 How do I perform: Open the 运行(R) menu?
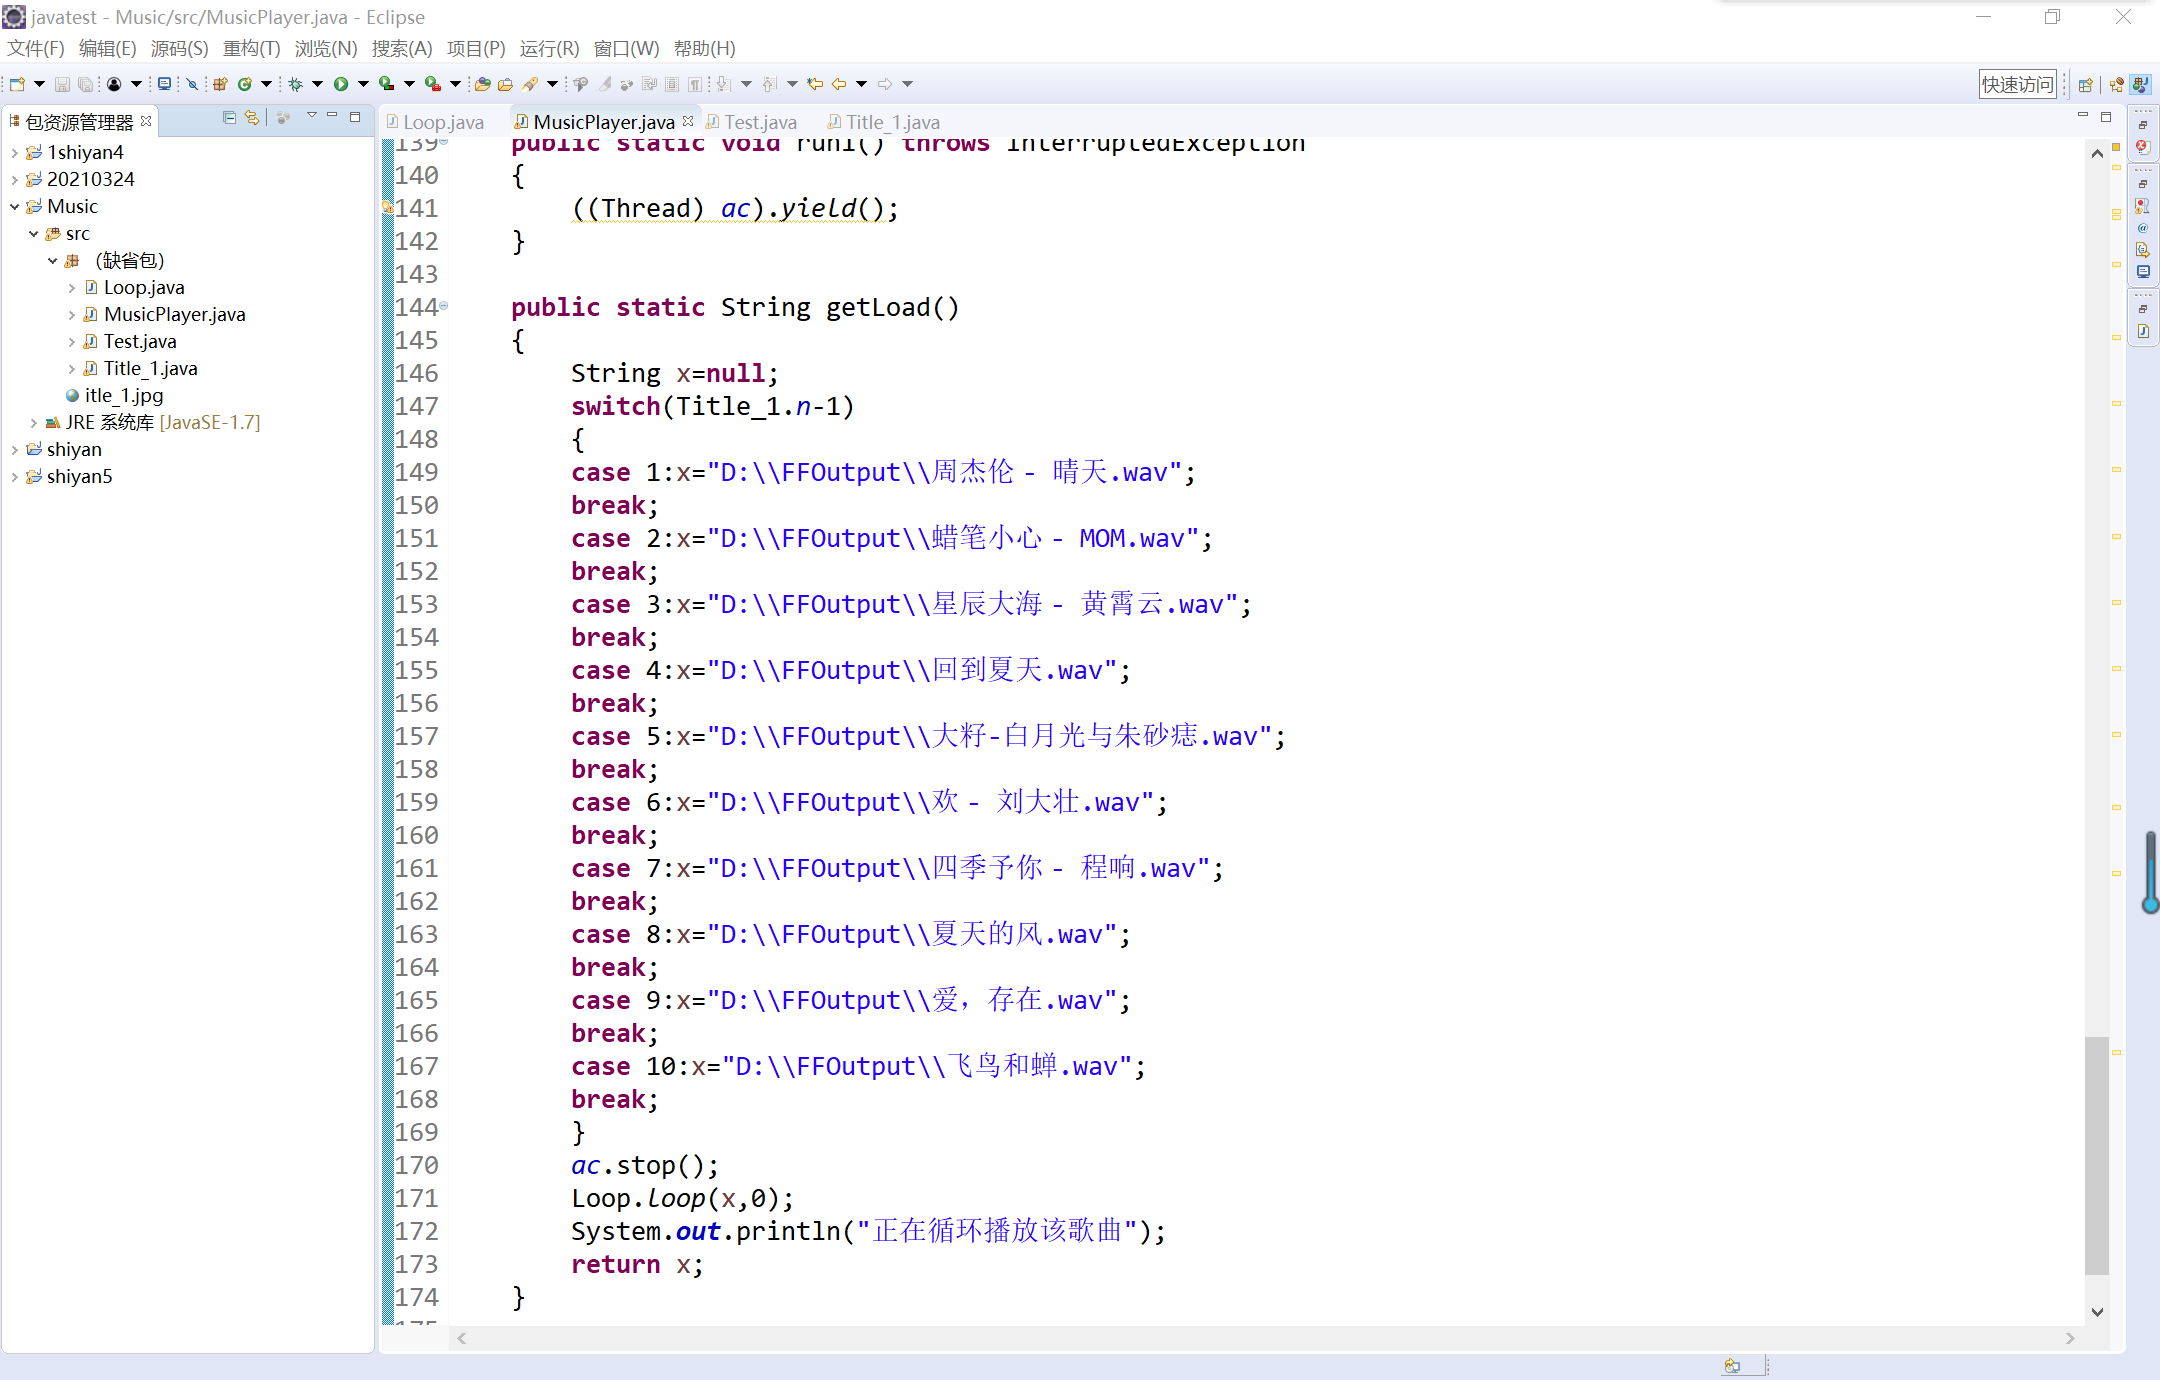[548, 48]
